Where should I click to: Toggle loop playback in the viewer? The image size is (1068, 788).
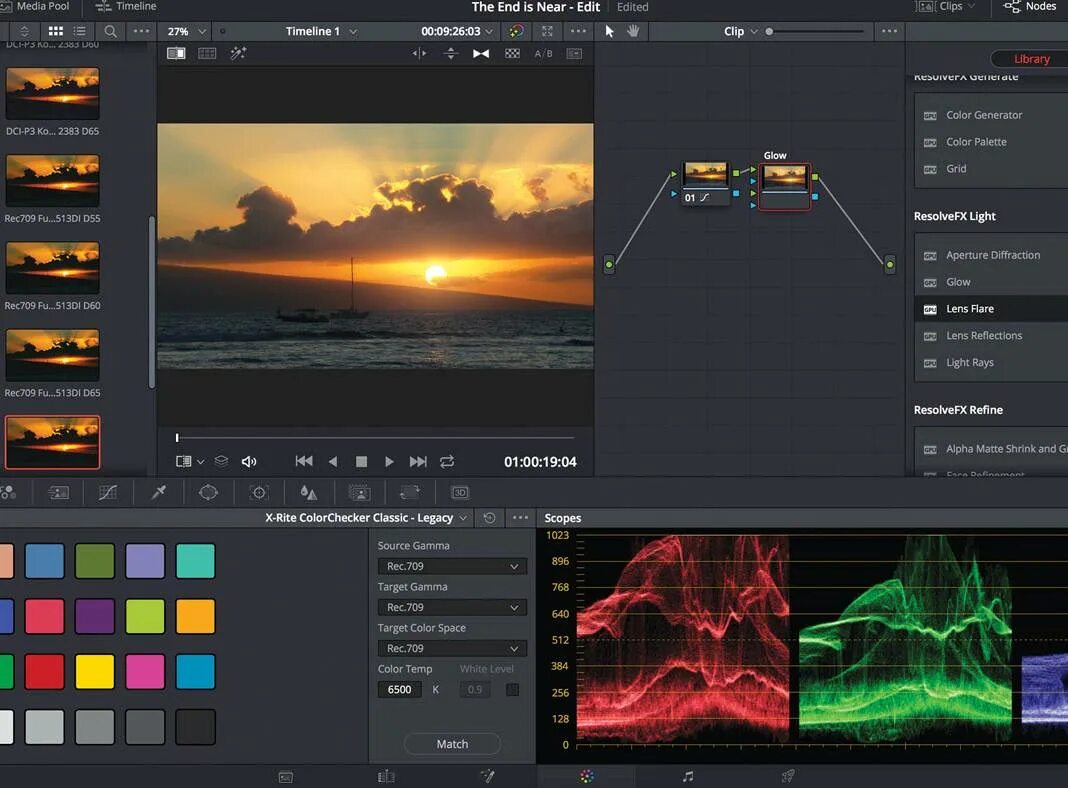click(x=447, y=461)
